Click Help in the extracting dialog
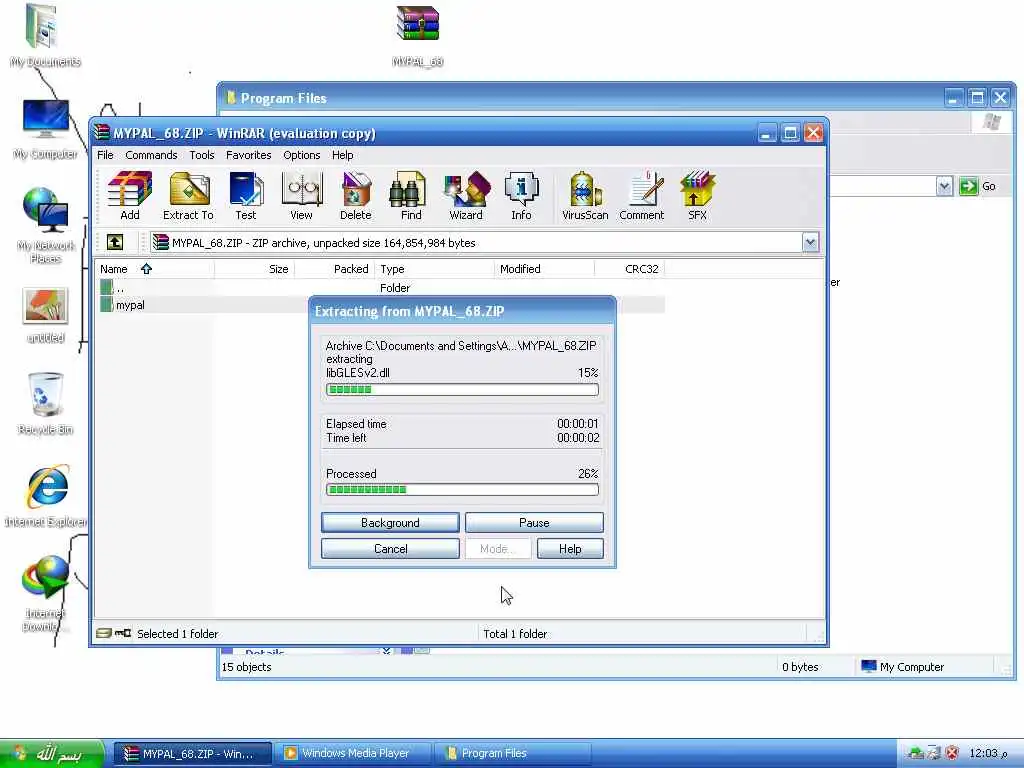This screenshot has height=768, width=1024. coord(569,549)
